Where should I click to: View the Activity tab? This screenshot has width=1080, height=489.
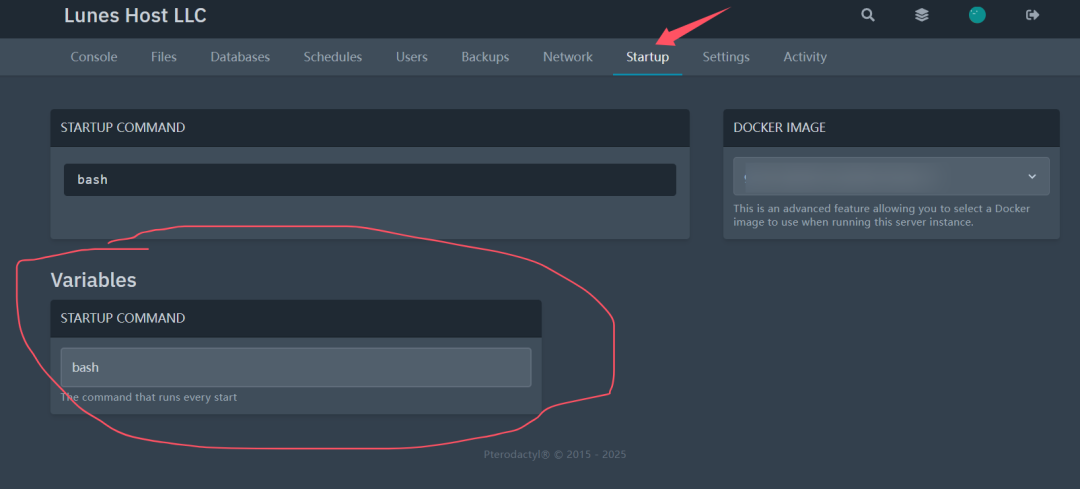tap(805, 57)
